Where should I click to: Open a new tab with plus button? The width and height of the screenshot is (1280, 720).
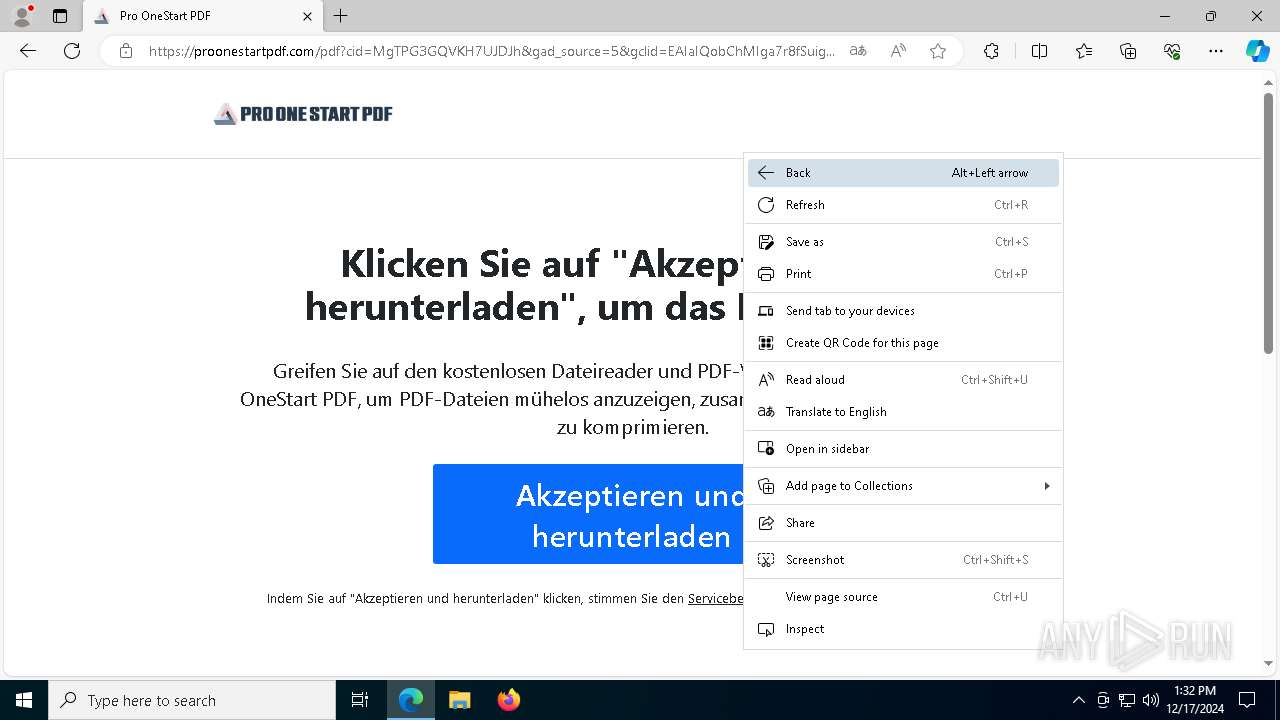(341, 16)
